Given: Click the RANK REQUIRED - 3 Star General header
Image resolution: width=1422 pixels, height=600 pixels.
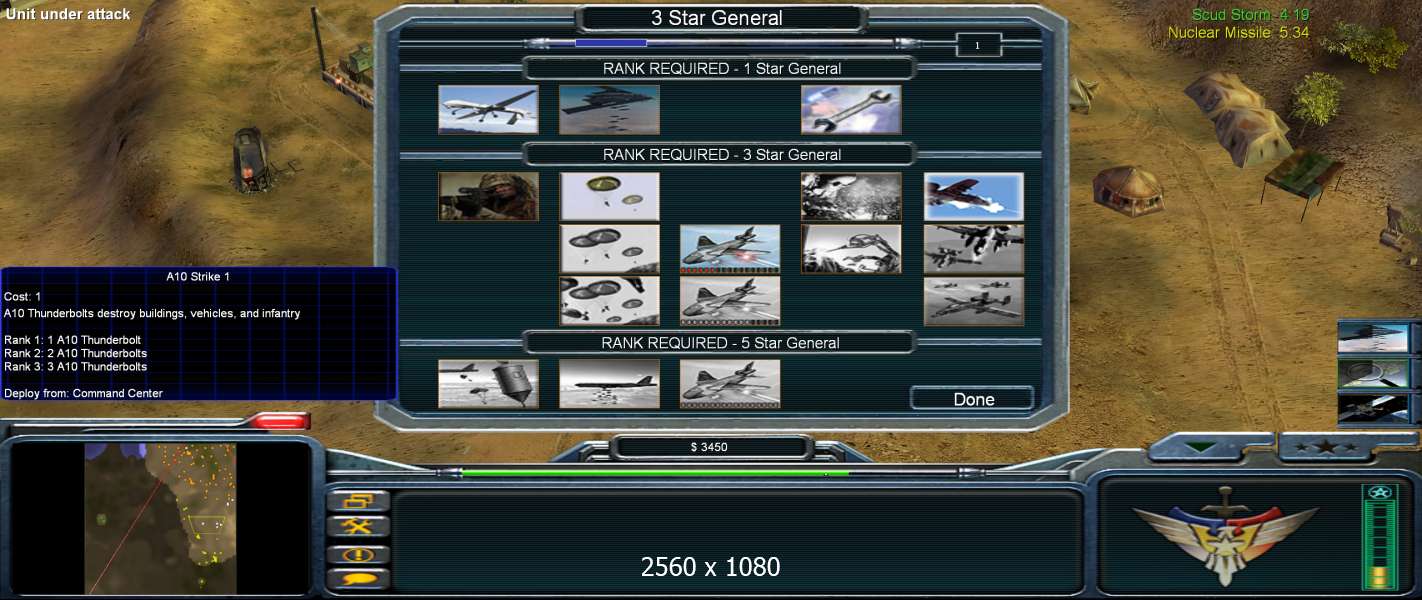Looking at the screenshot, I should [721, 155].
